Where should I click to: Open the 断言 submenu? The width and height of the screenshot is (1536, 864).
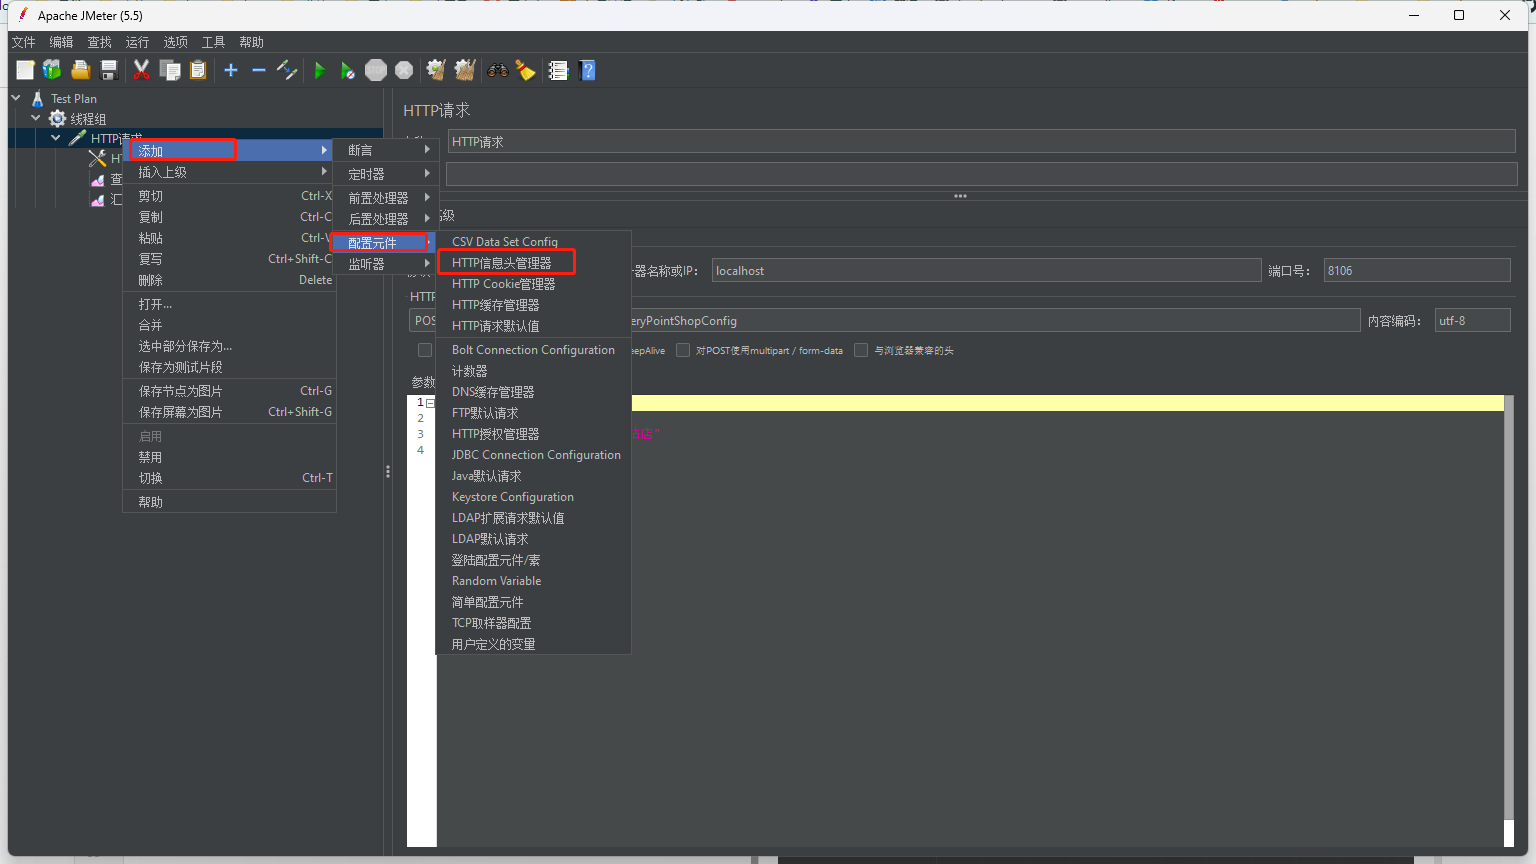[385, 150]
